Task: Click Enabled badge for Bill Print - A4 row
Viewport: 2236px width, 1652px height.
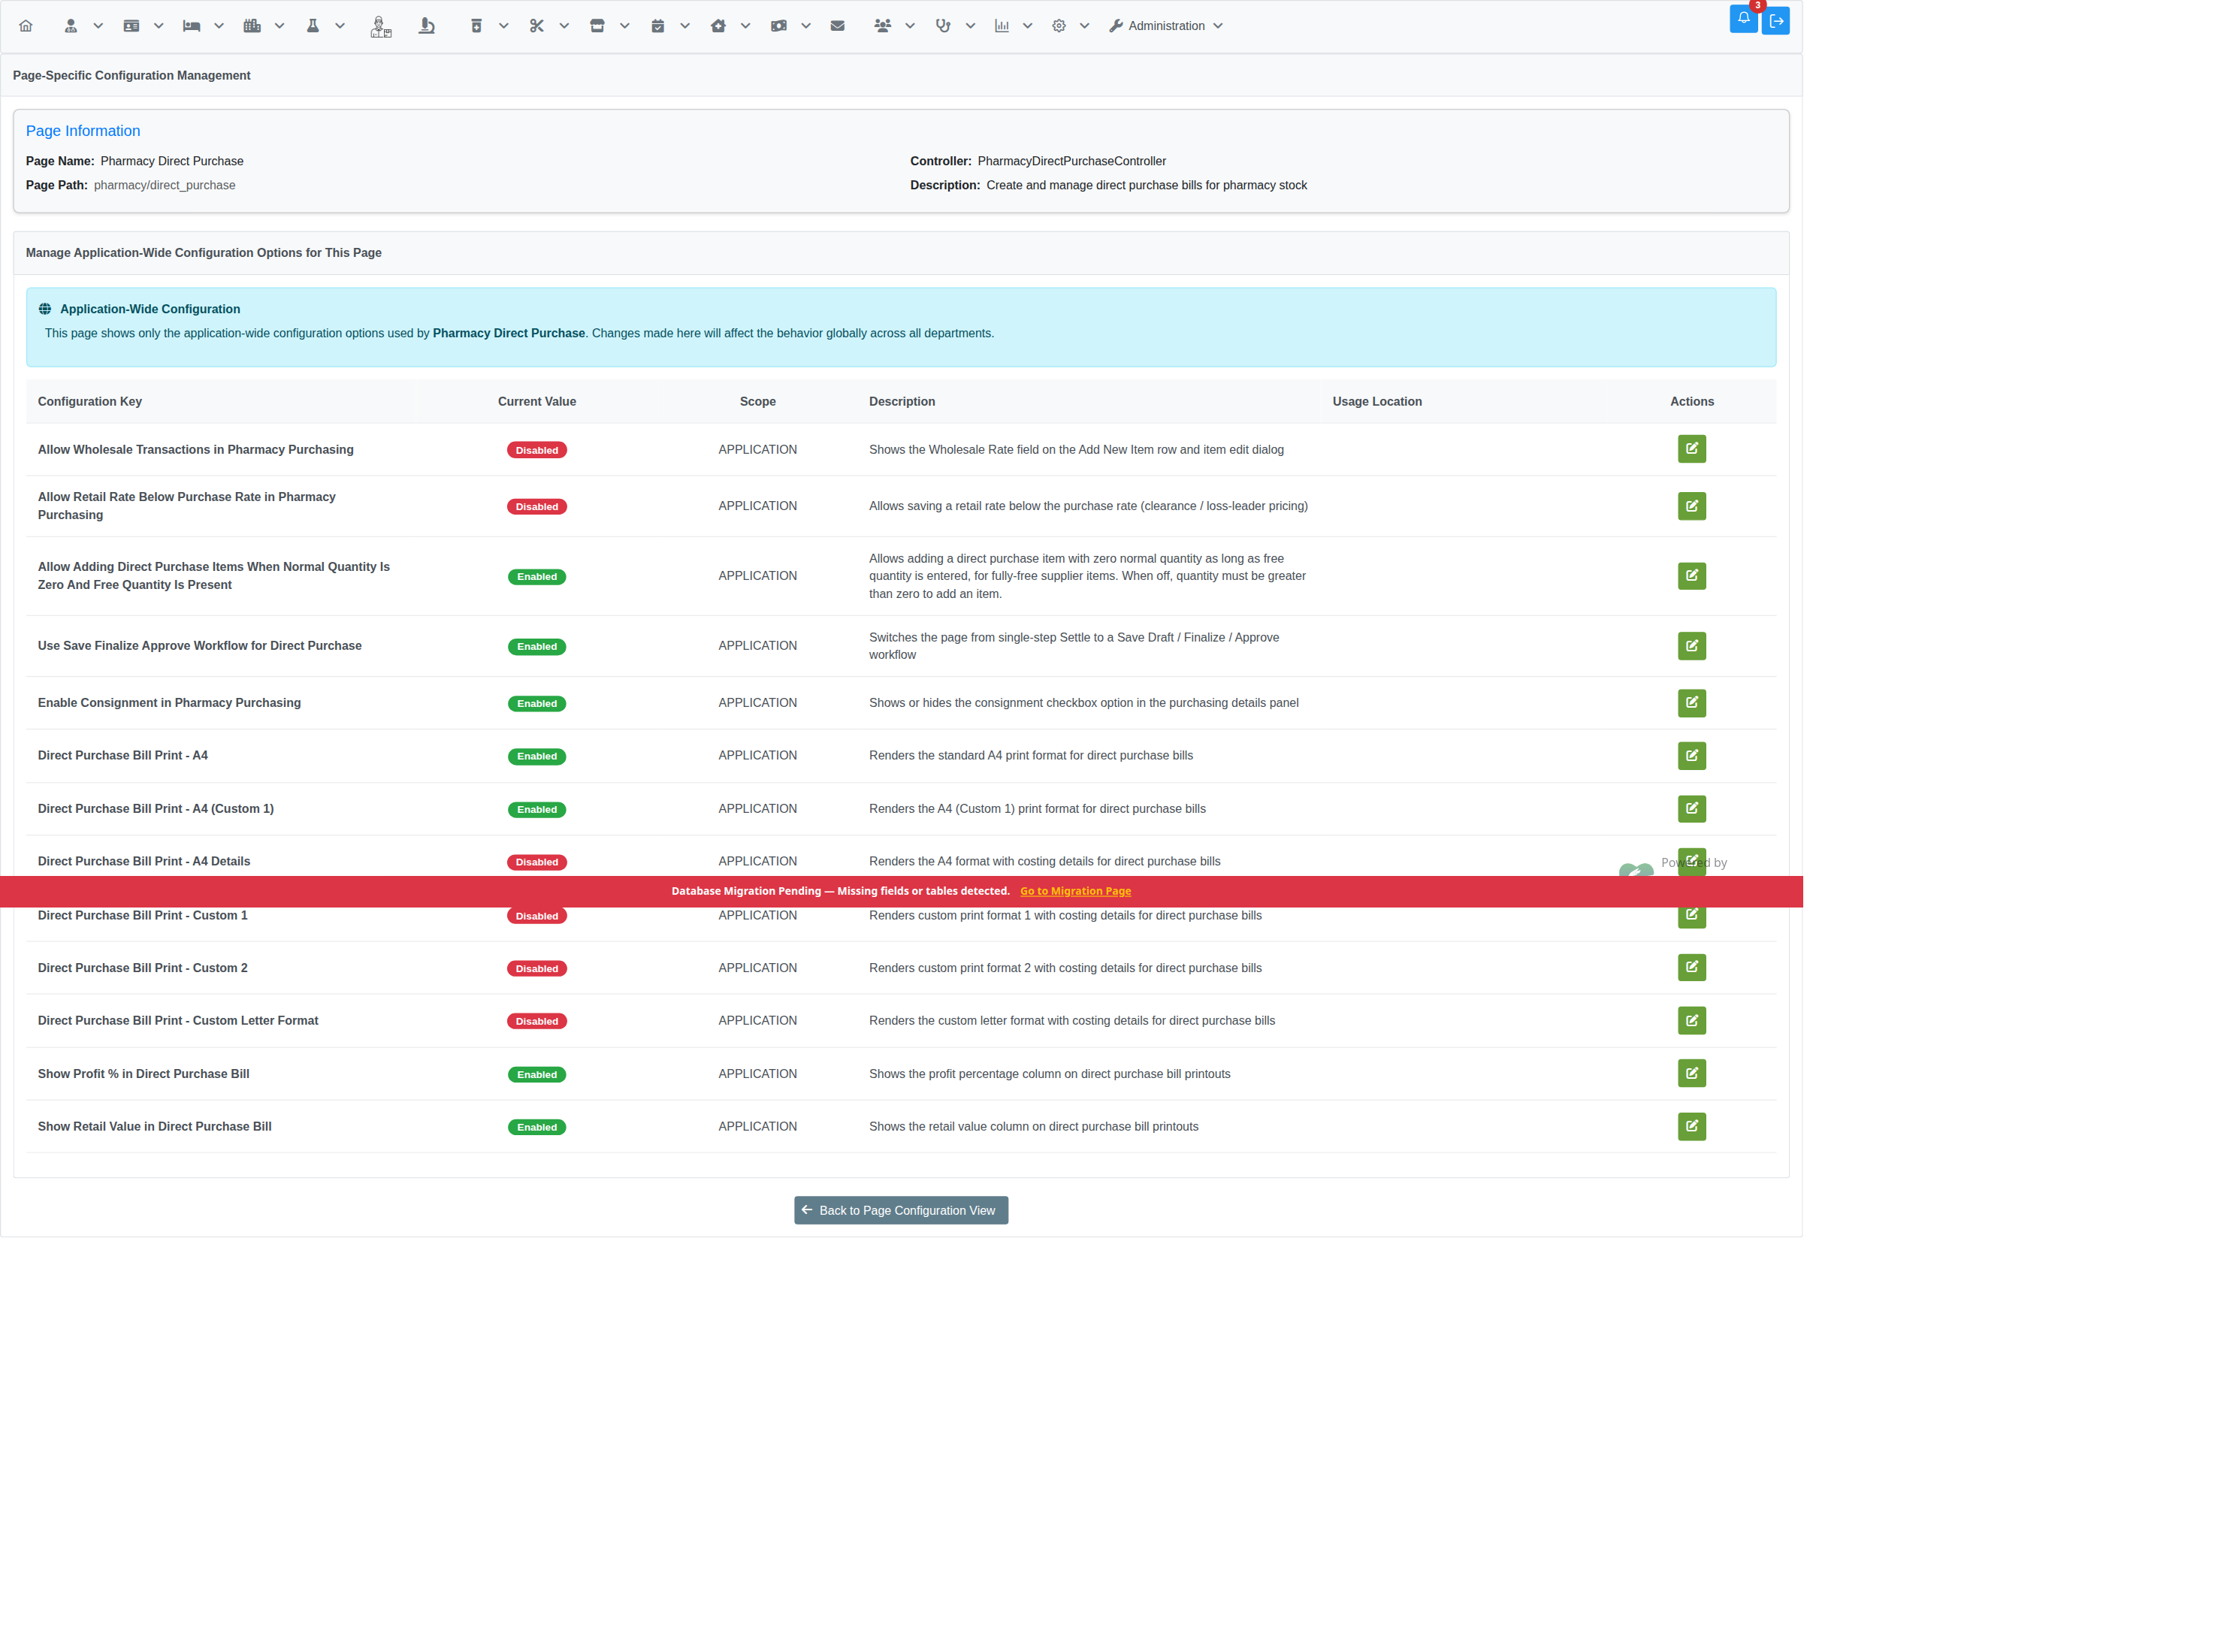Action: click(537, 757)
